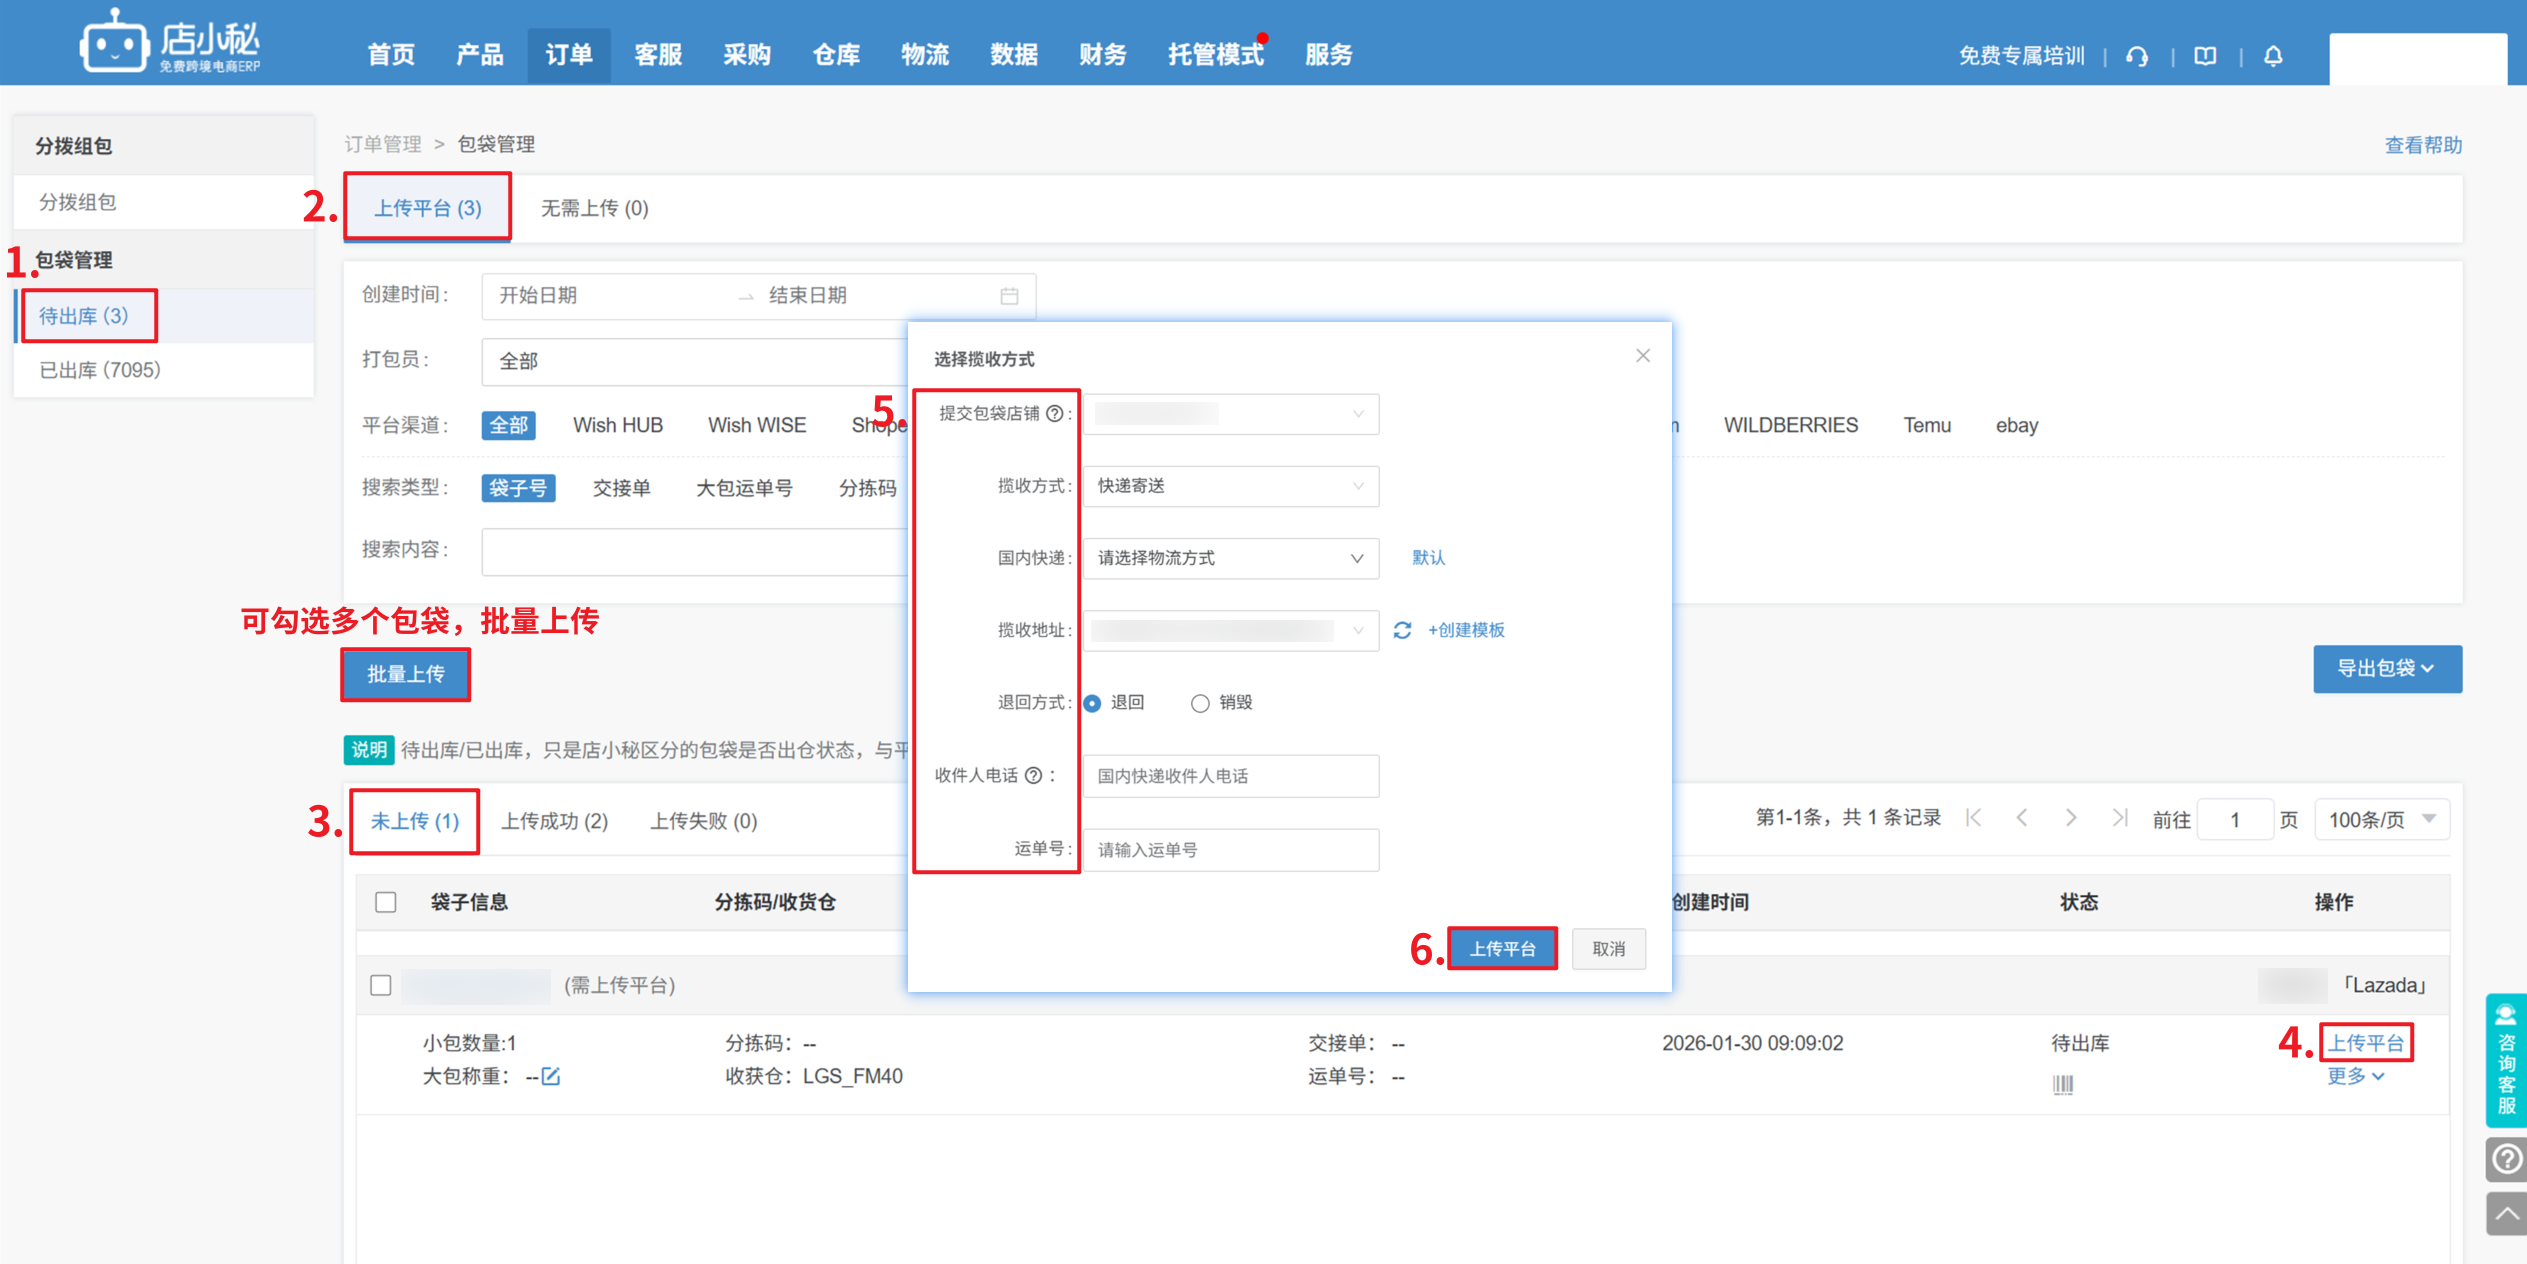Switch to the 上传成功 (2) tab
Viewport: 2527px width, 1264px height.
(x=554, y=821)
